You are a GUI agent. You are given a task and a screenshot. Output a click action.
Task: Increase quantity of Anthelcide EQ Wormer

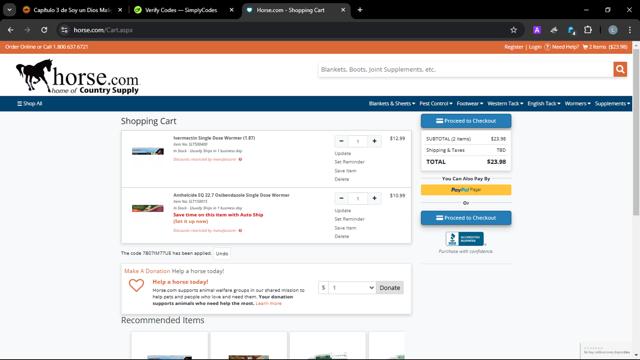[374, 198]
